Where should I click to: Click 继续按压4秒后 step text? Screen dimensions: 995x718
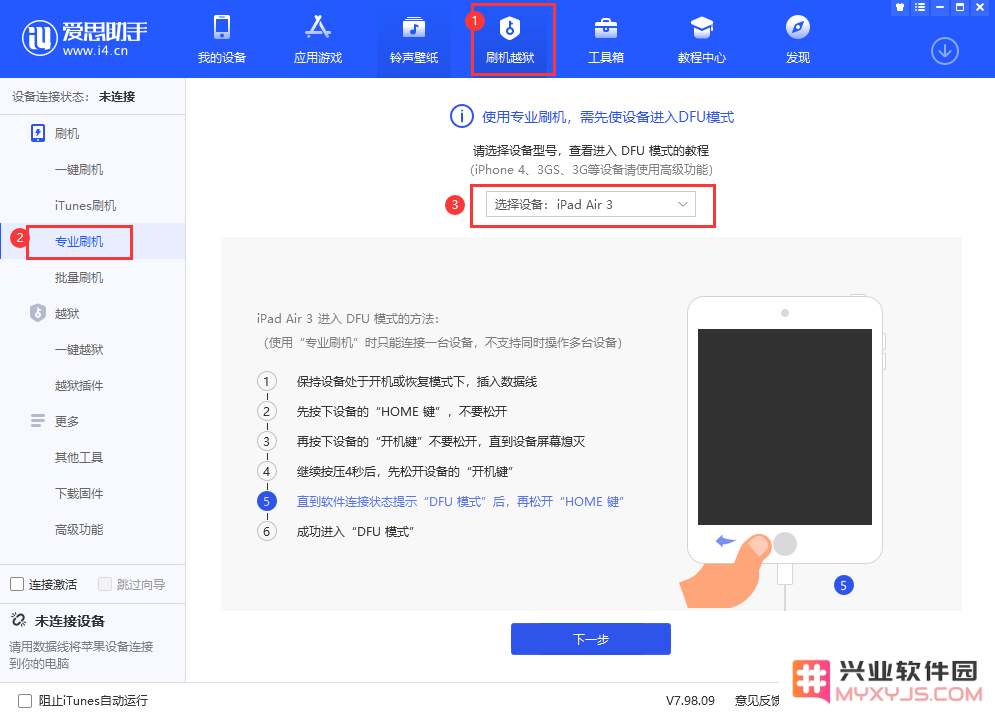404,472
